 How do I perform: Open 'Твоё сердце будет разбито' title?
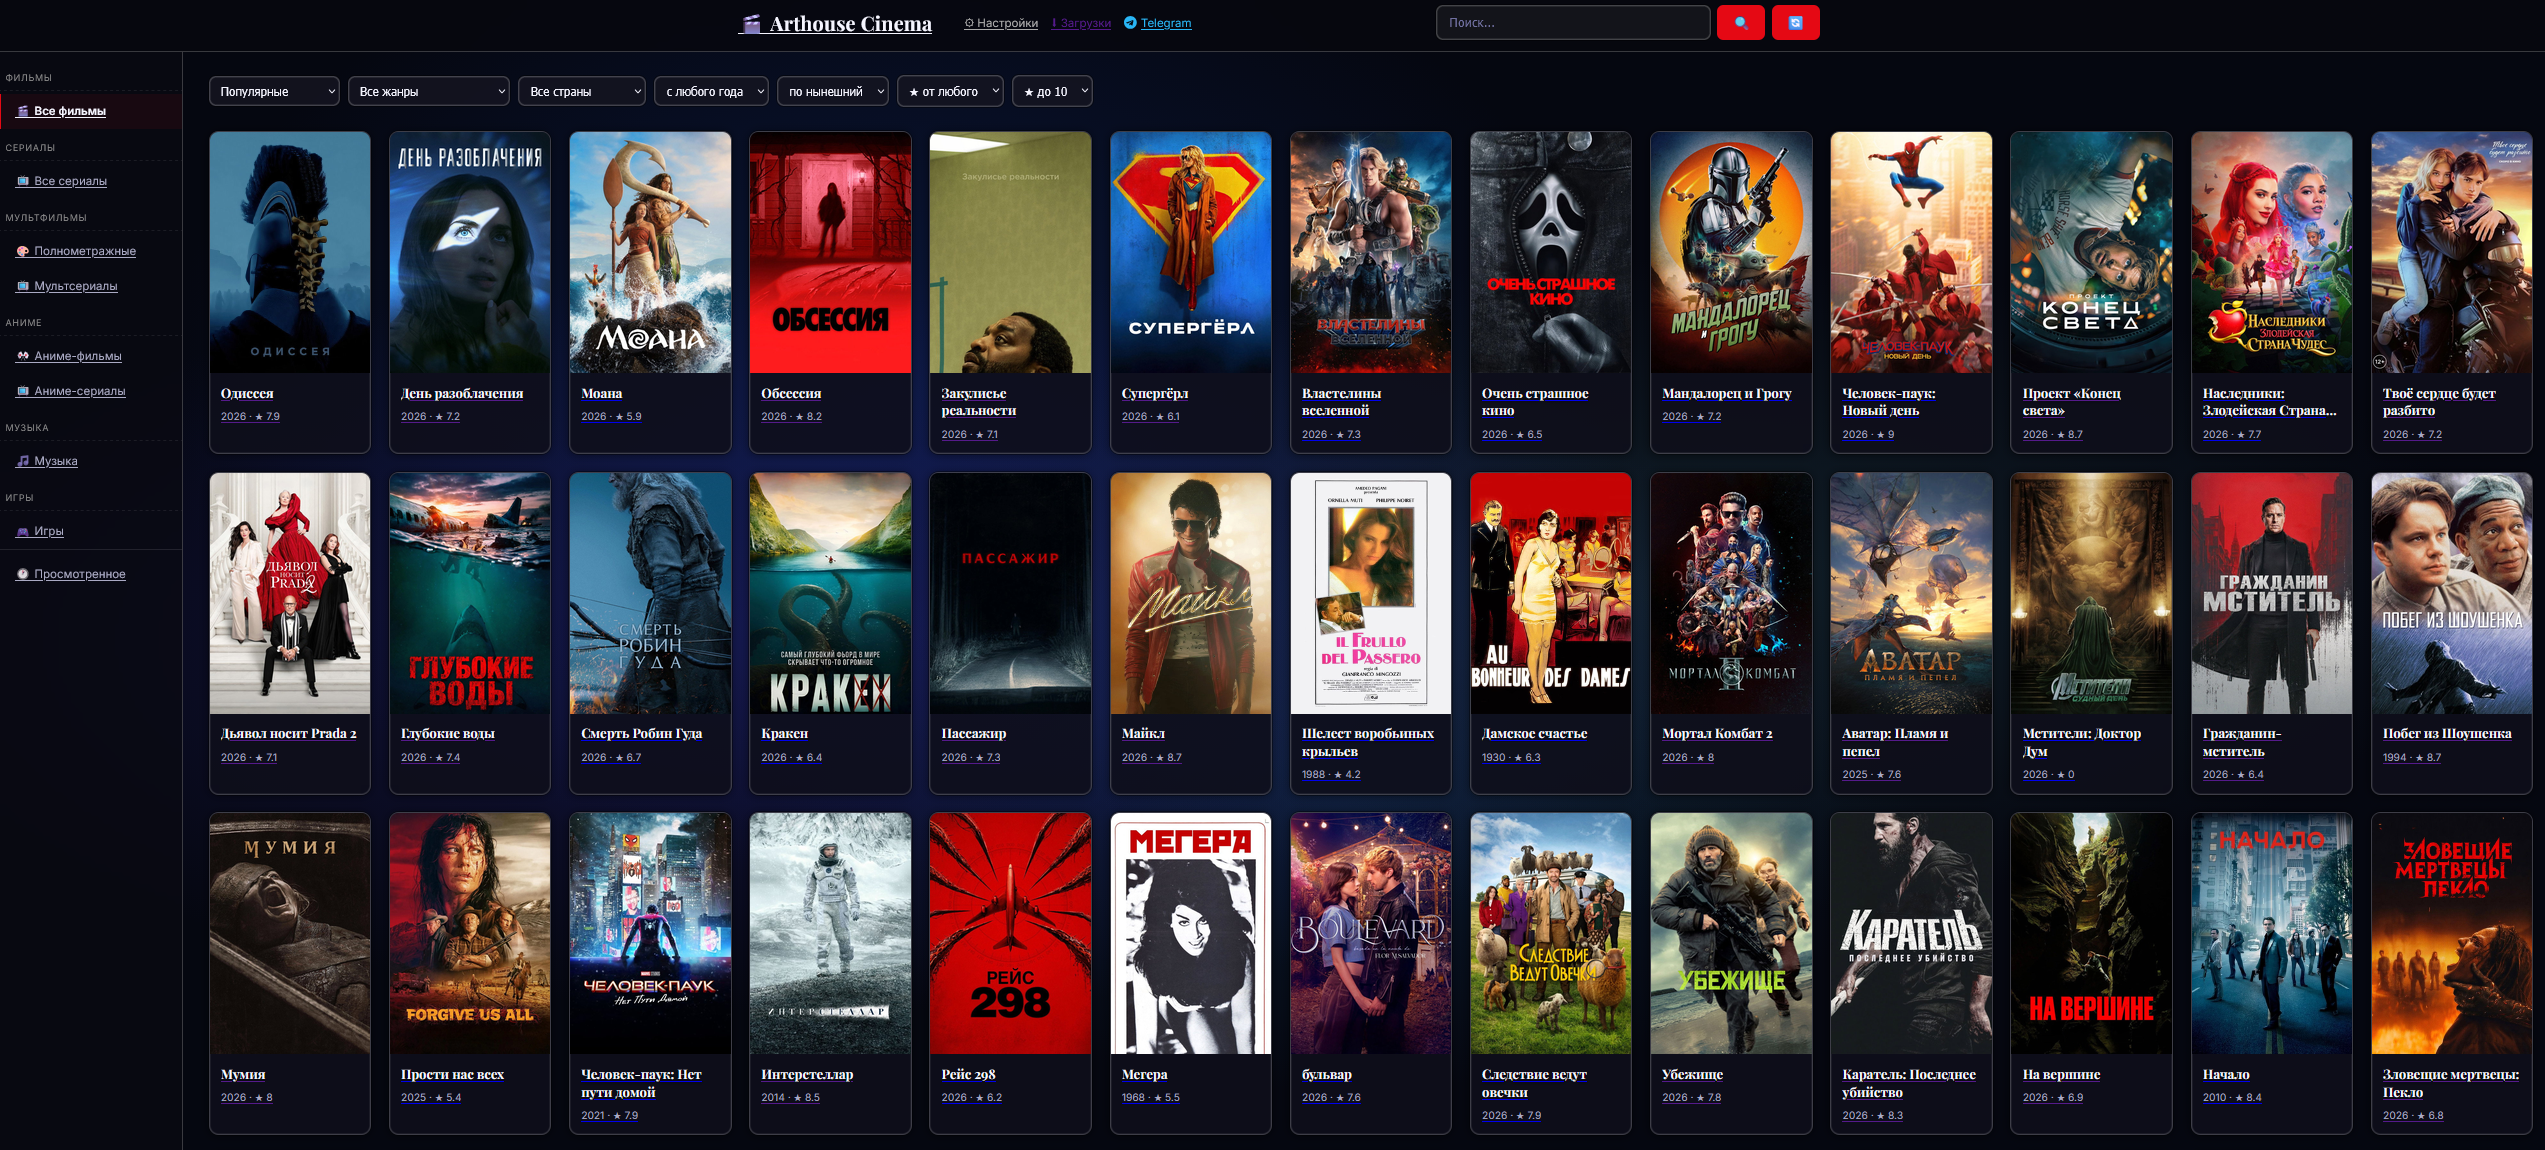(x=2439, y=402)
